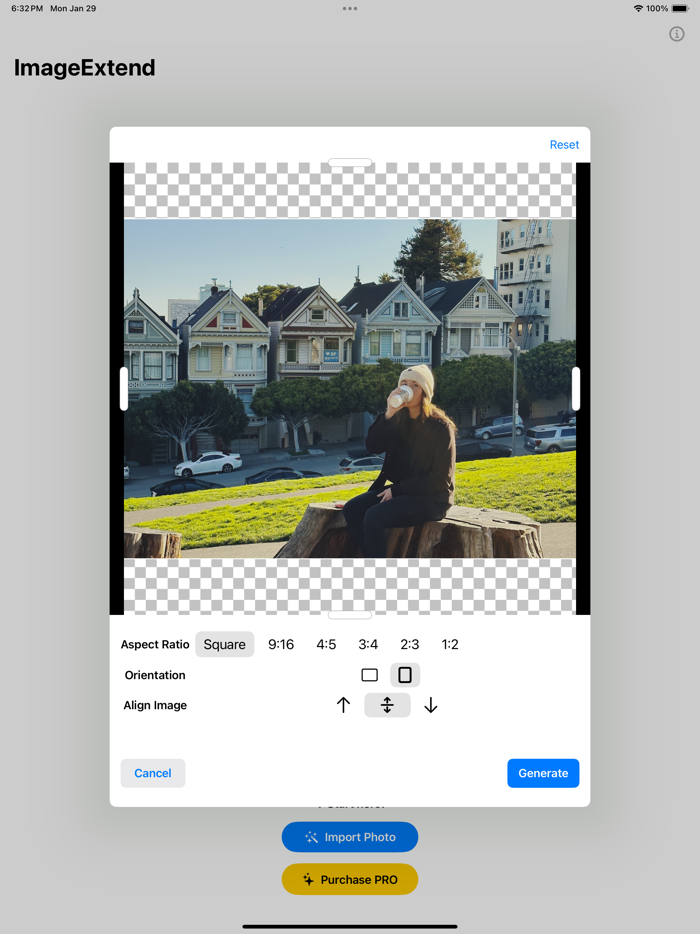
Task: Tap the 6:32 PM clock text
Action: 27,8
